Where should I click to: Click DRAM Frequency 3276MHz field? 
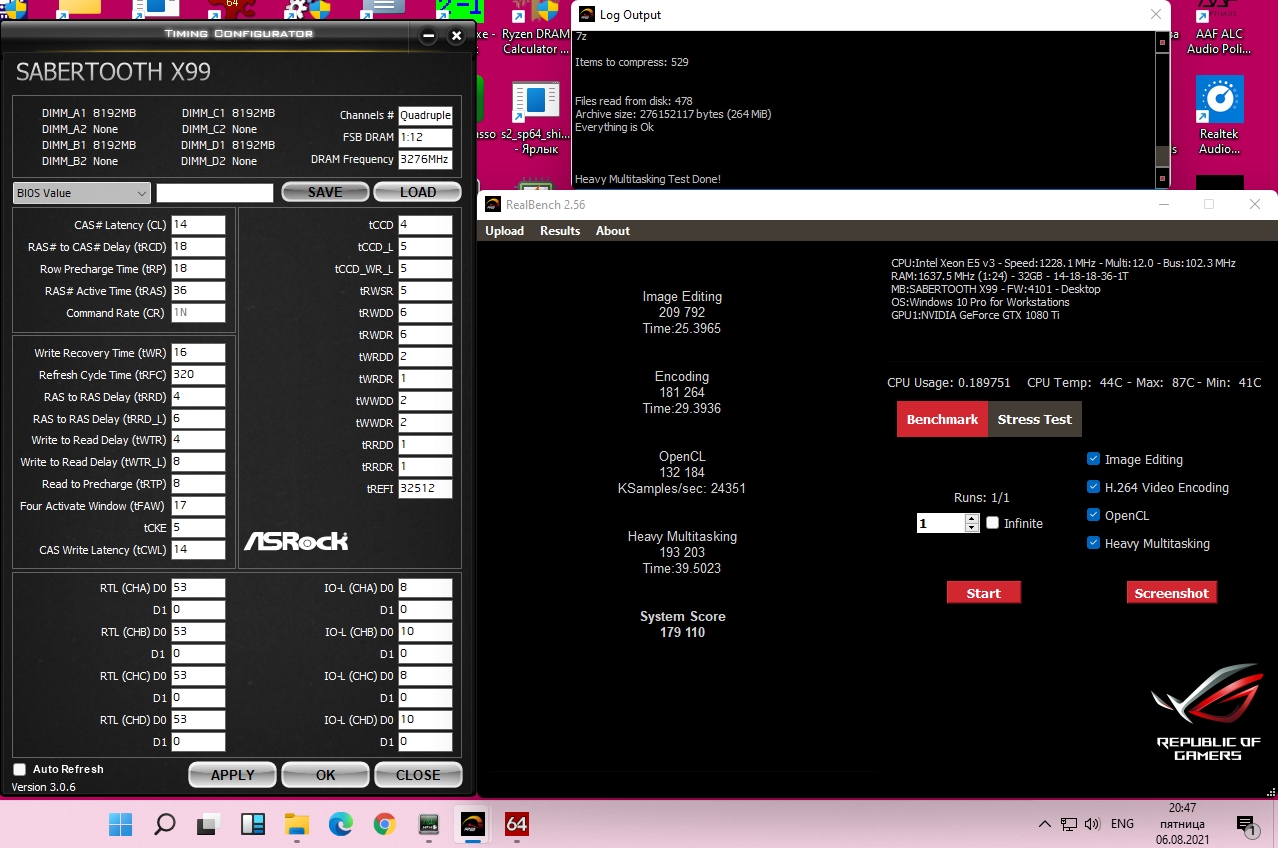pyautogui.click(x=425, y=159)
